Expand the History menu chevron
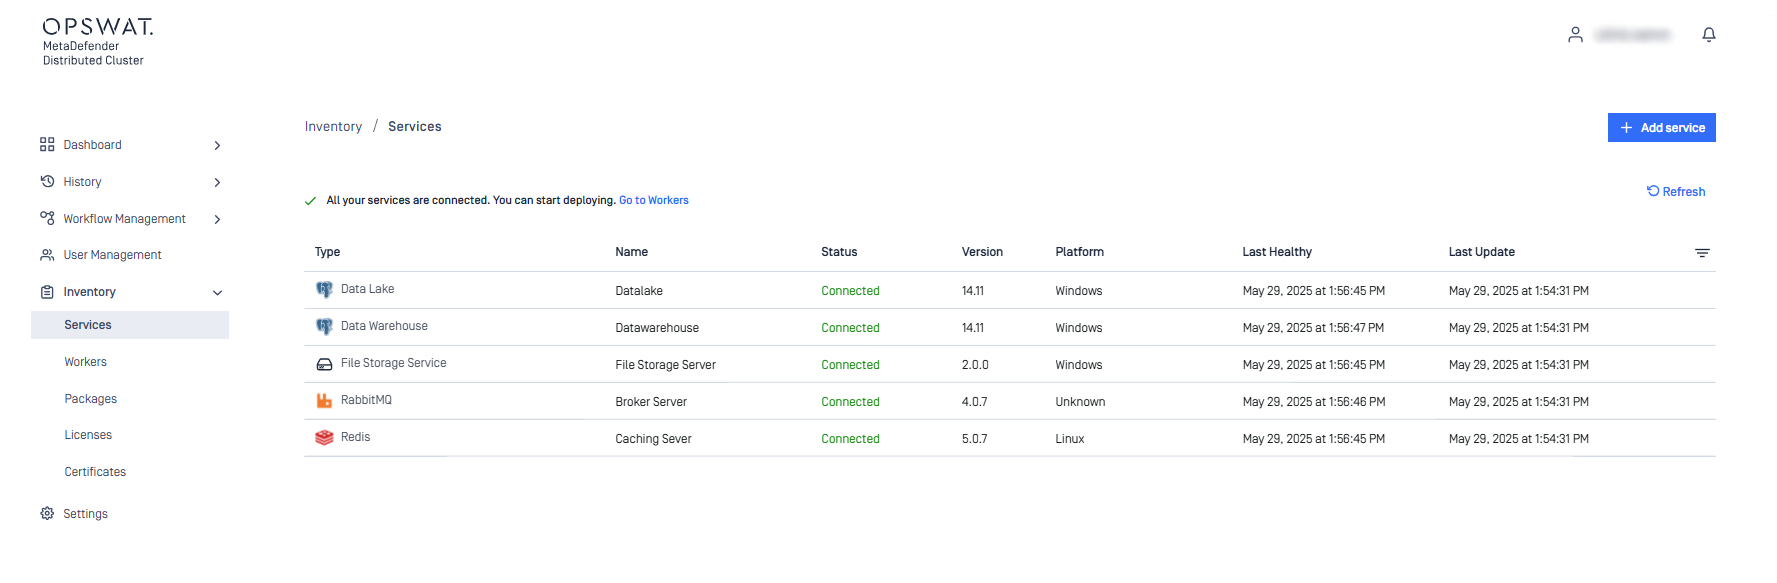1777x583 pixels. click(x=217, y=183)
